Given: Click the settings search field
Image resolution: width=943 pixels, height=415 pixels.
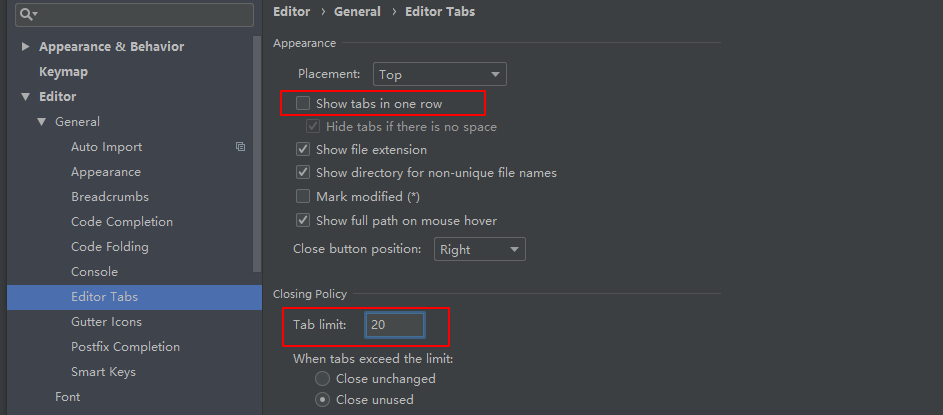Looking at the screenshot, I should (x=140, y=14).
